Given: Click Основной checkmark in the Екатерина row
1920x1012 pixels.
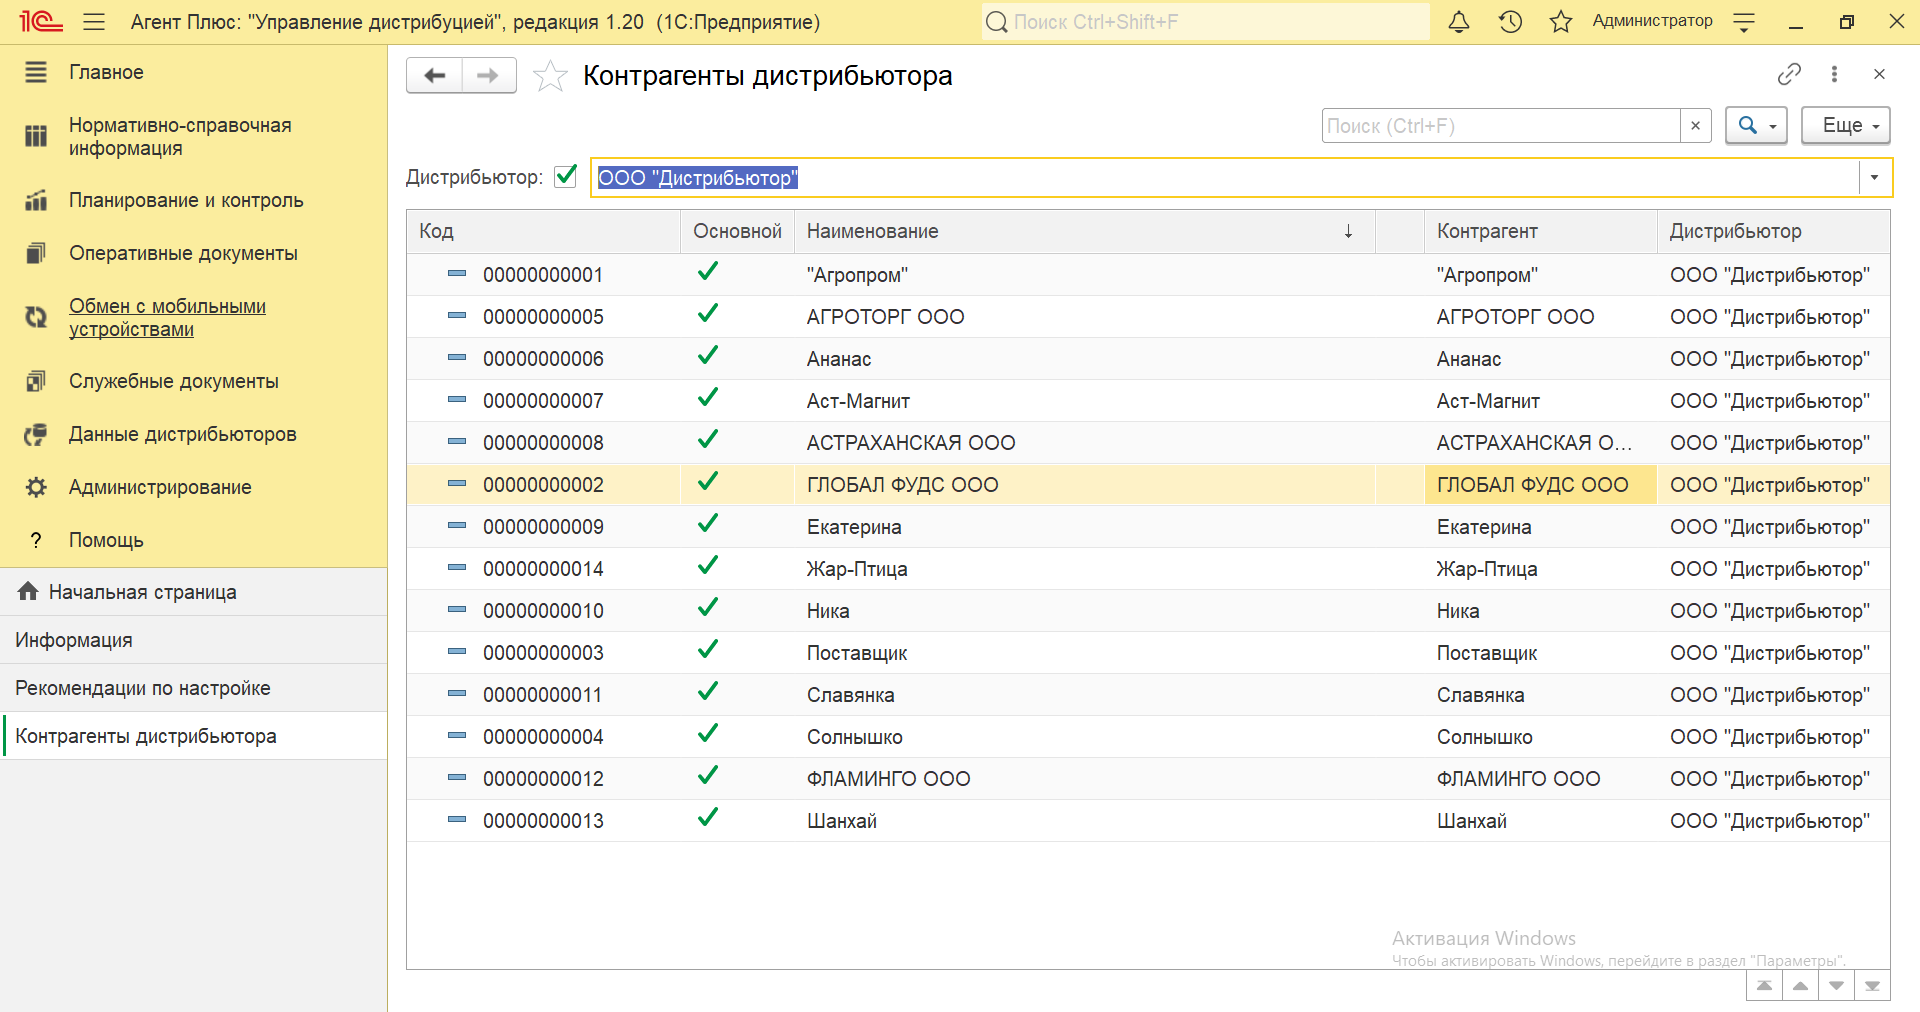Looking at the screenshot, I should [x=708, y=524].
